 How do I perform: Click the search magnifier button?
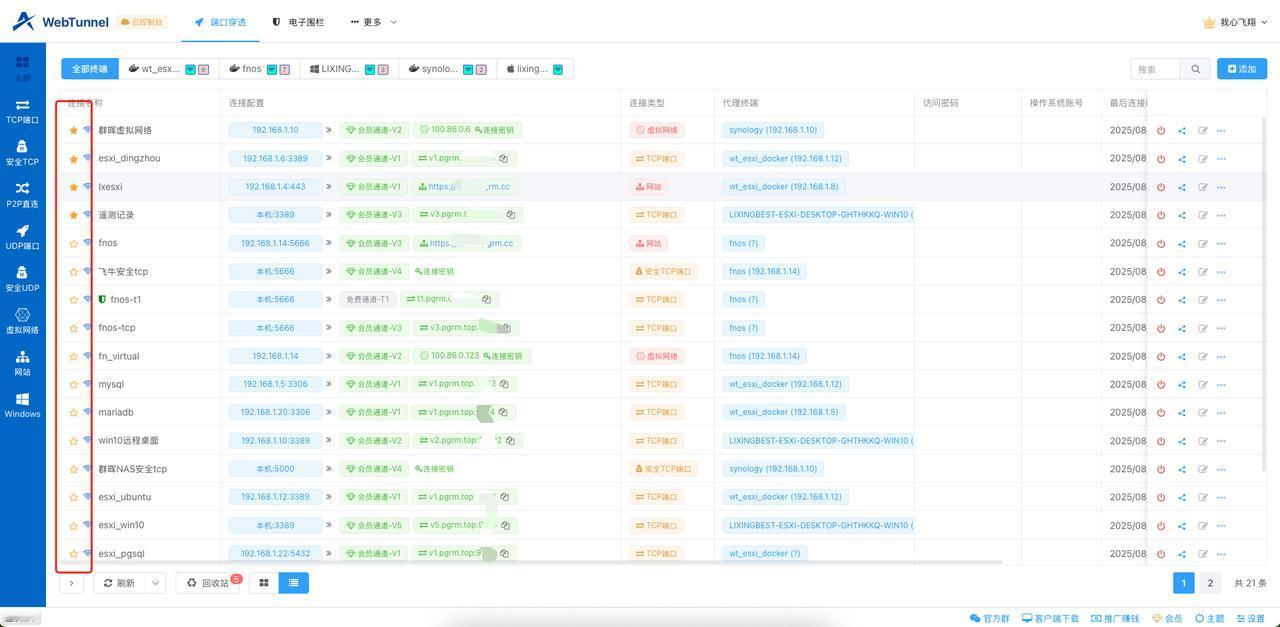tap(1195, 69)
